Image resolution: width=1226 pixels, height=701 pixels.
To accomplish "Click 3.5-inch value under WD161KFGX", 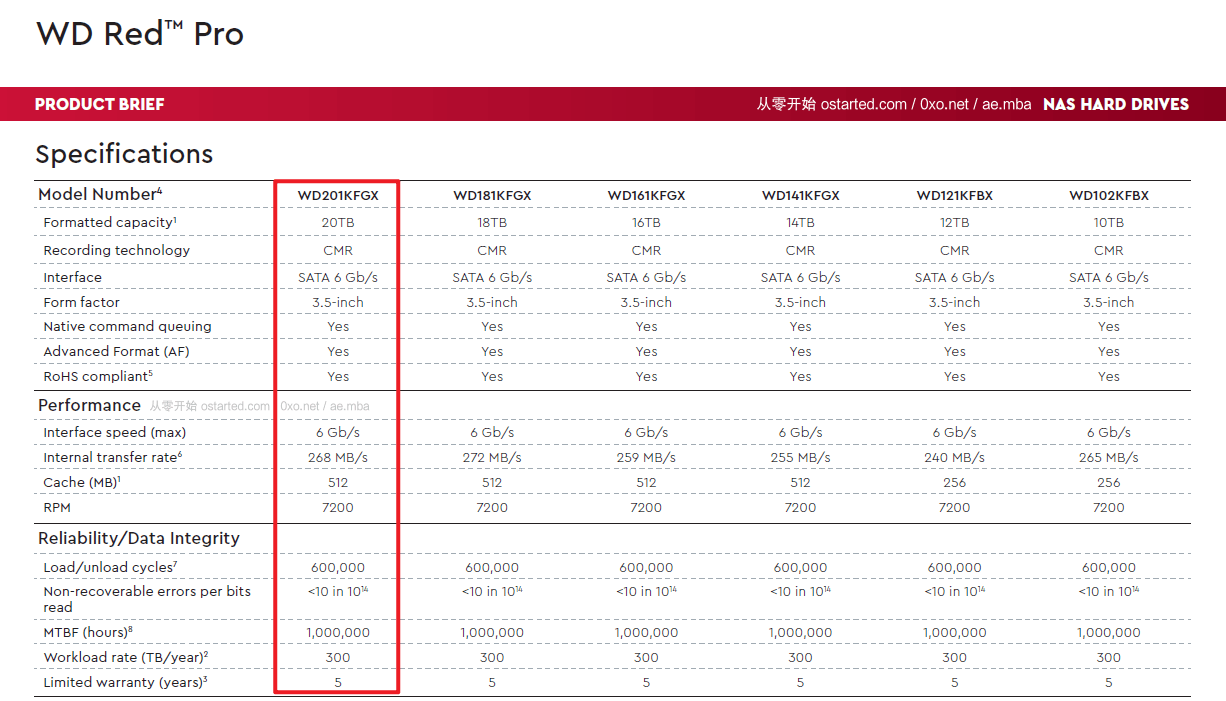I will pos(646,302).
